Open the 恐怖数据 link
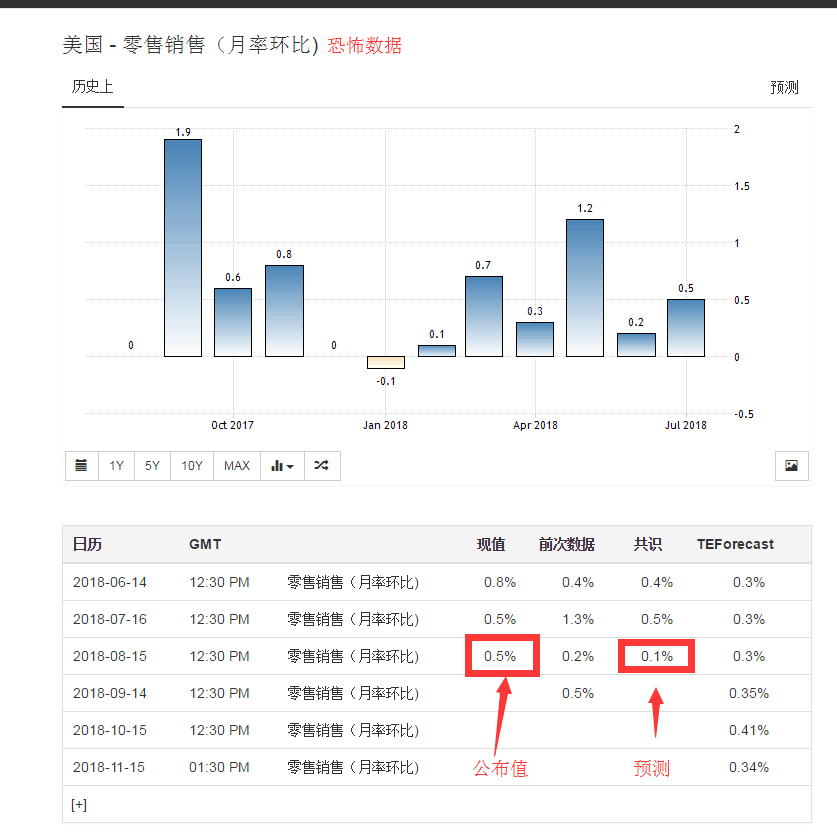 point(366,45)
